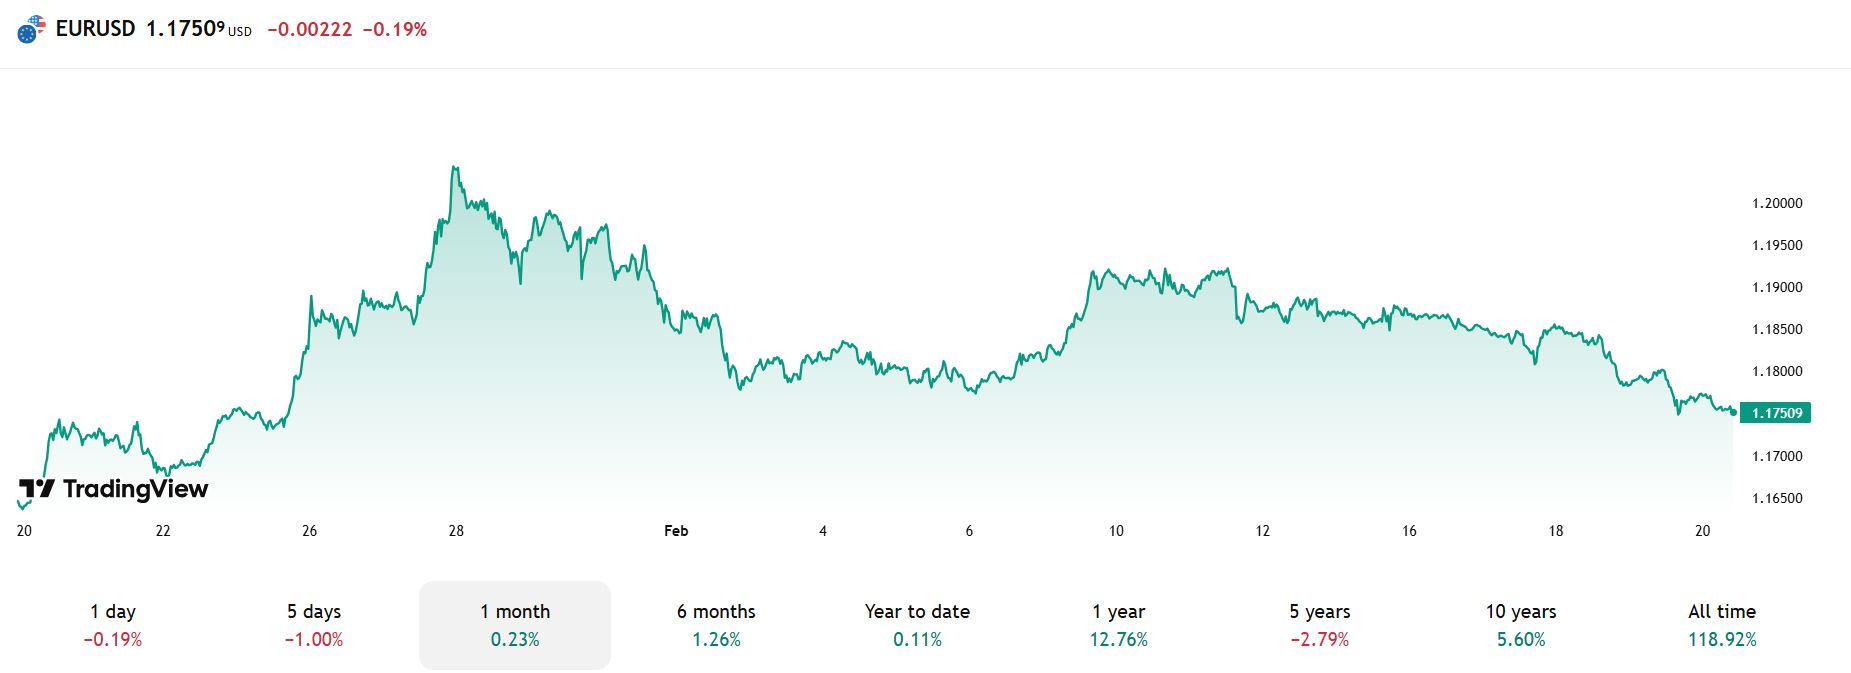Click the −0.00222 change value in header
This screenshot has width=1851, height=673.
click(x=310, y=30)
